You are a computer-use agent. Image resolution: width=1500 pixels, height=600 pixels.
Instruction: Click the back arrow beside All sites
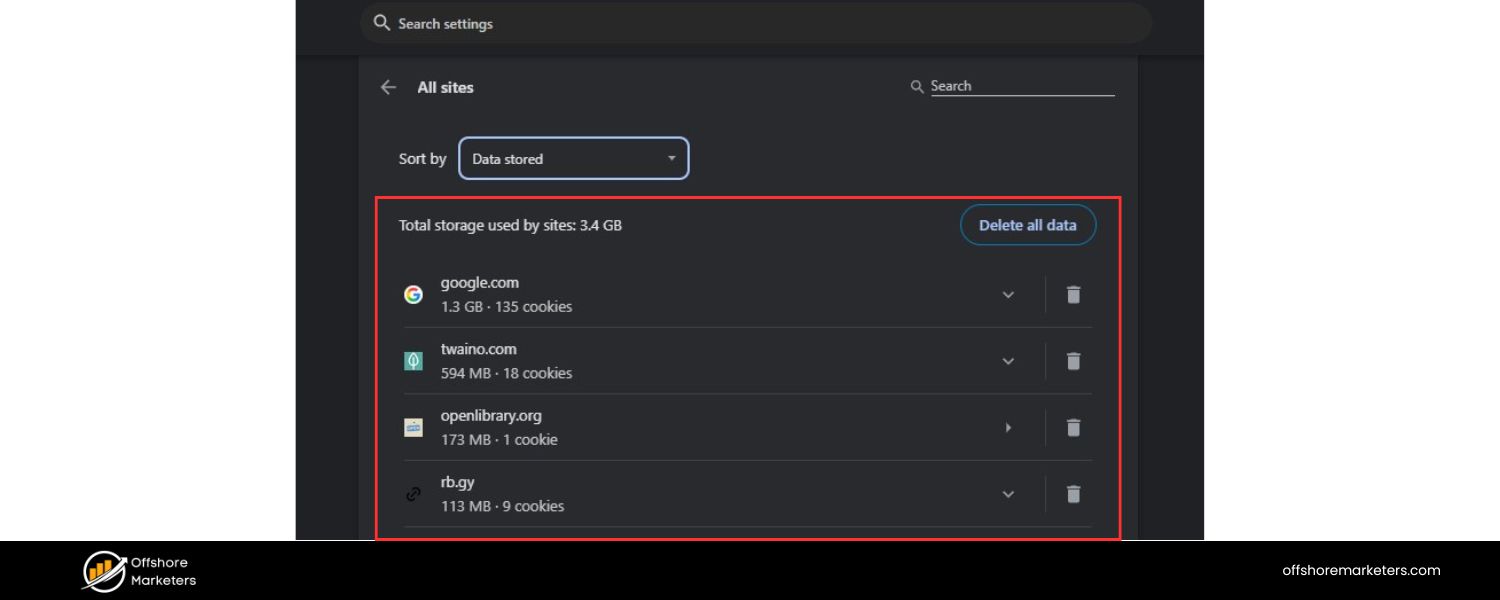point(388,87)
